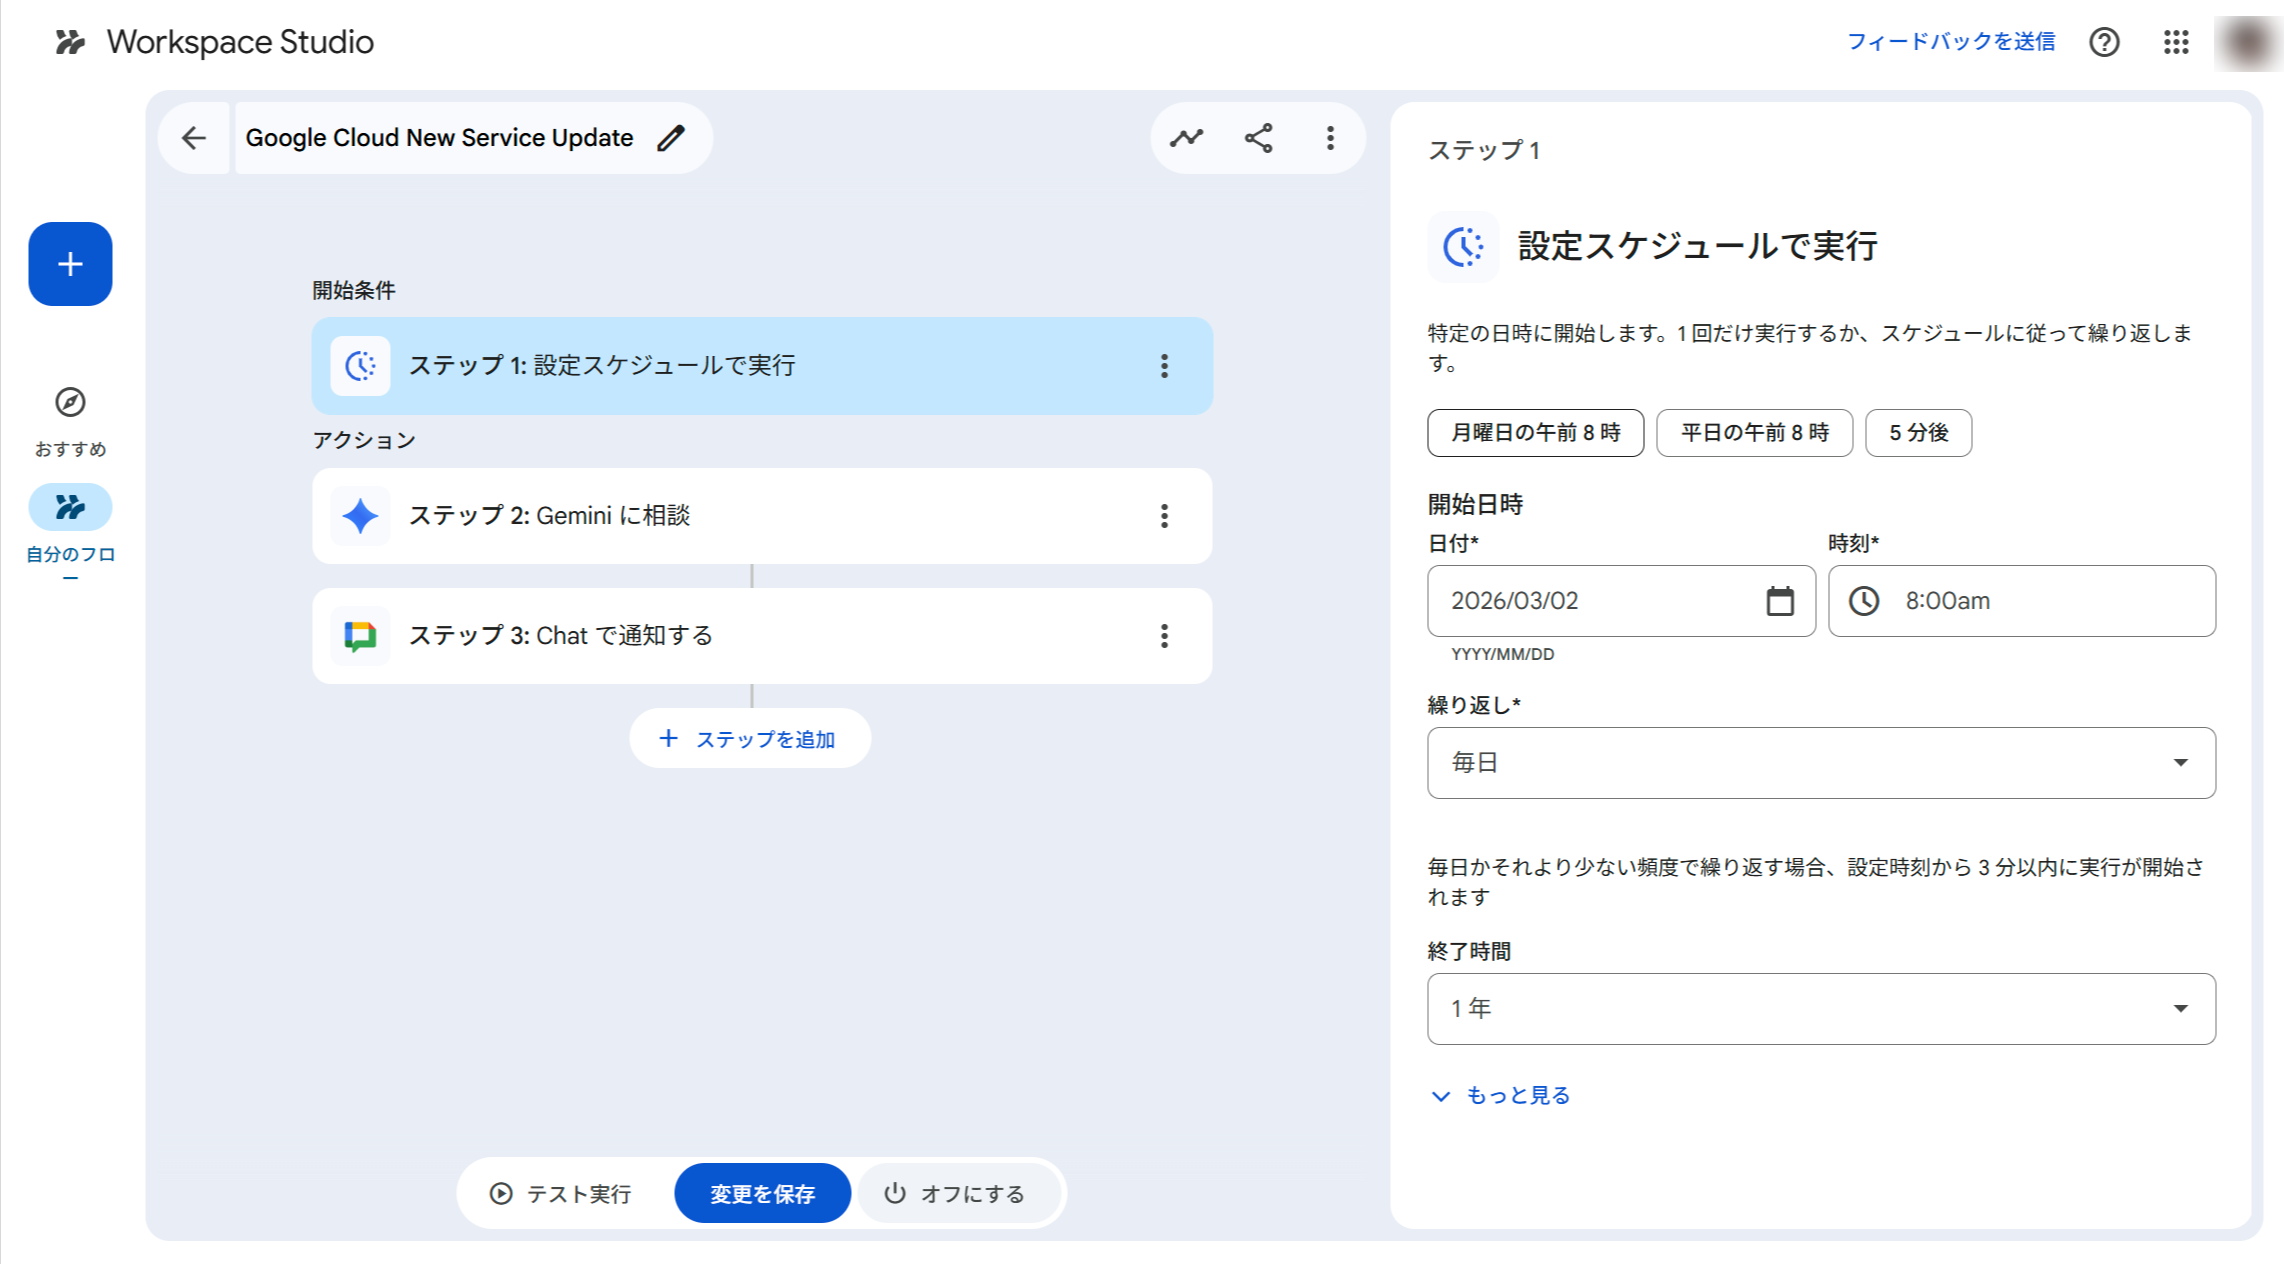The image size is (2288, 1264).
Task: Click テスト実行 button
Action: tap(561, 1194)
